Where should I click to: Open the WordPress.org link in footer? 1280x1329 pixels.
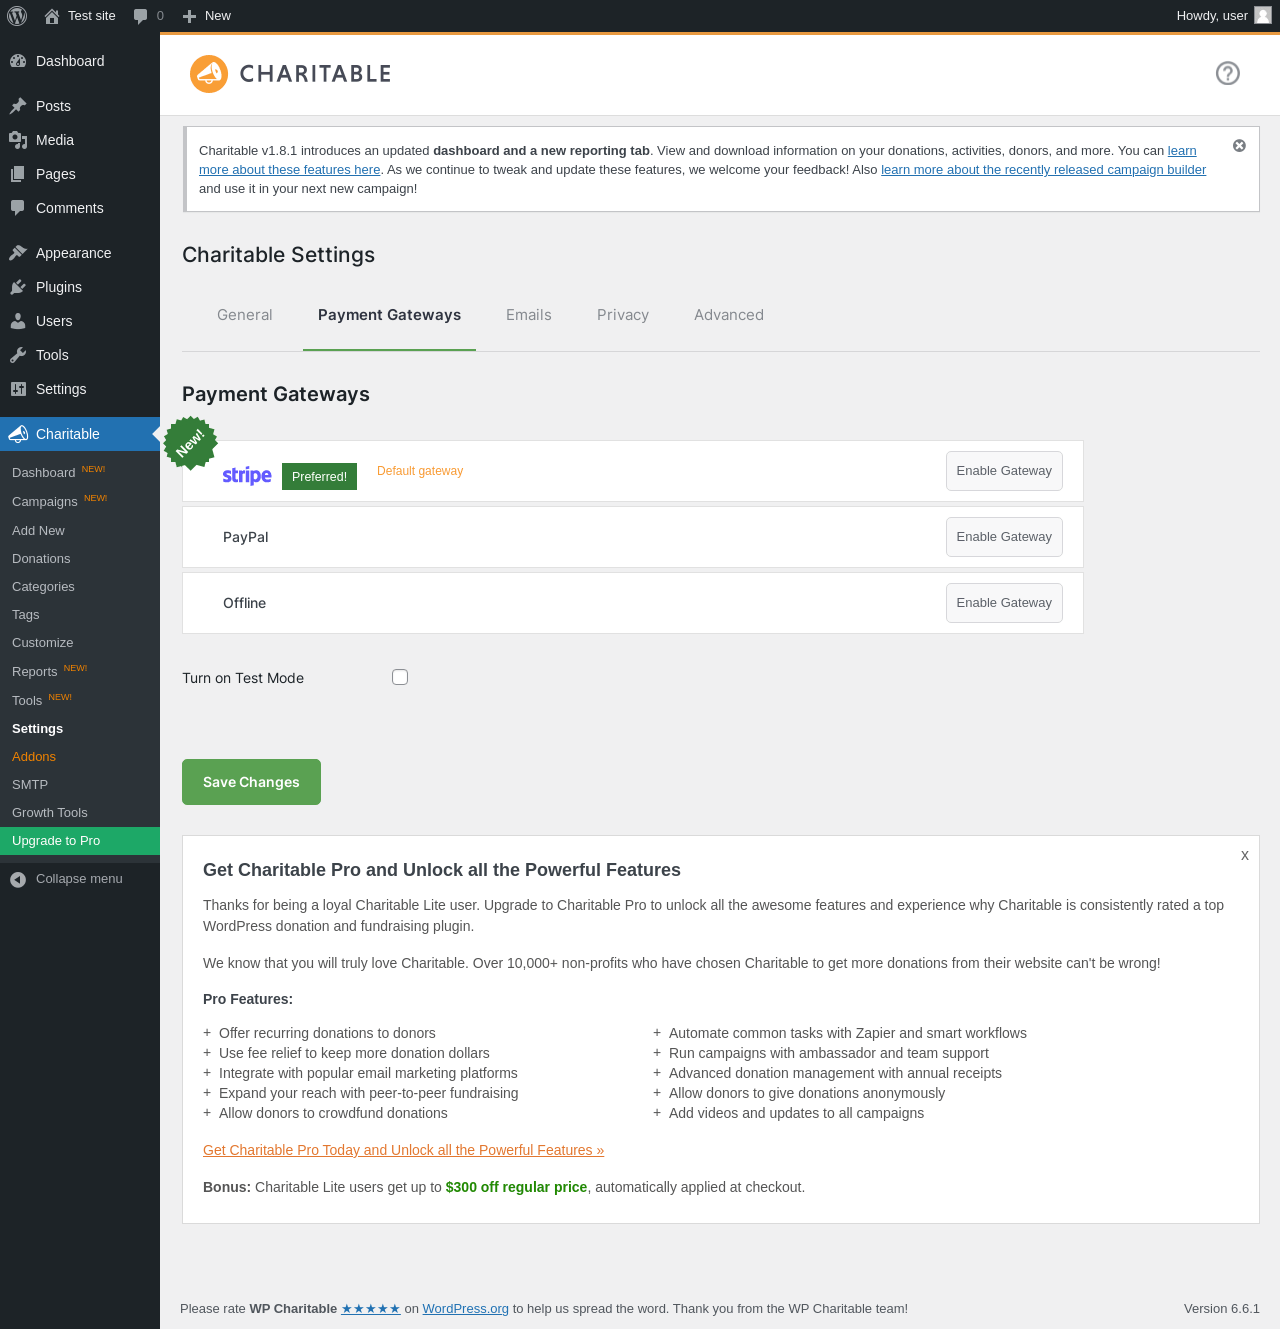pyautogui.click(x=465, y=1308)
